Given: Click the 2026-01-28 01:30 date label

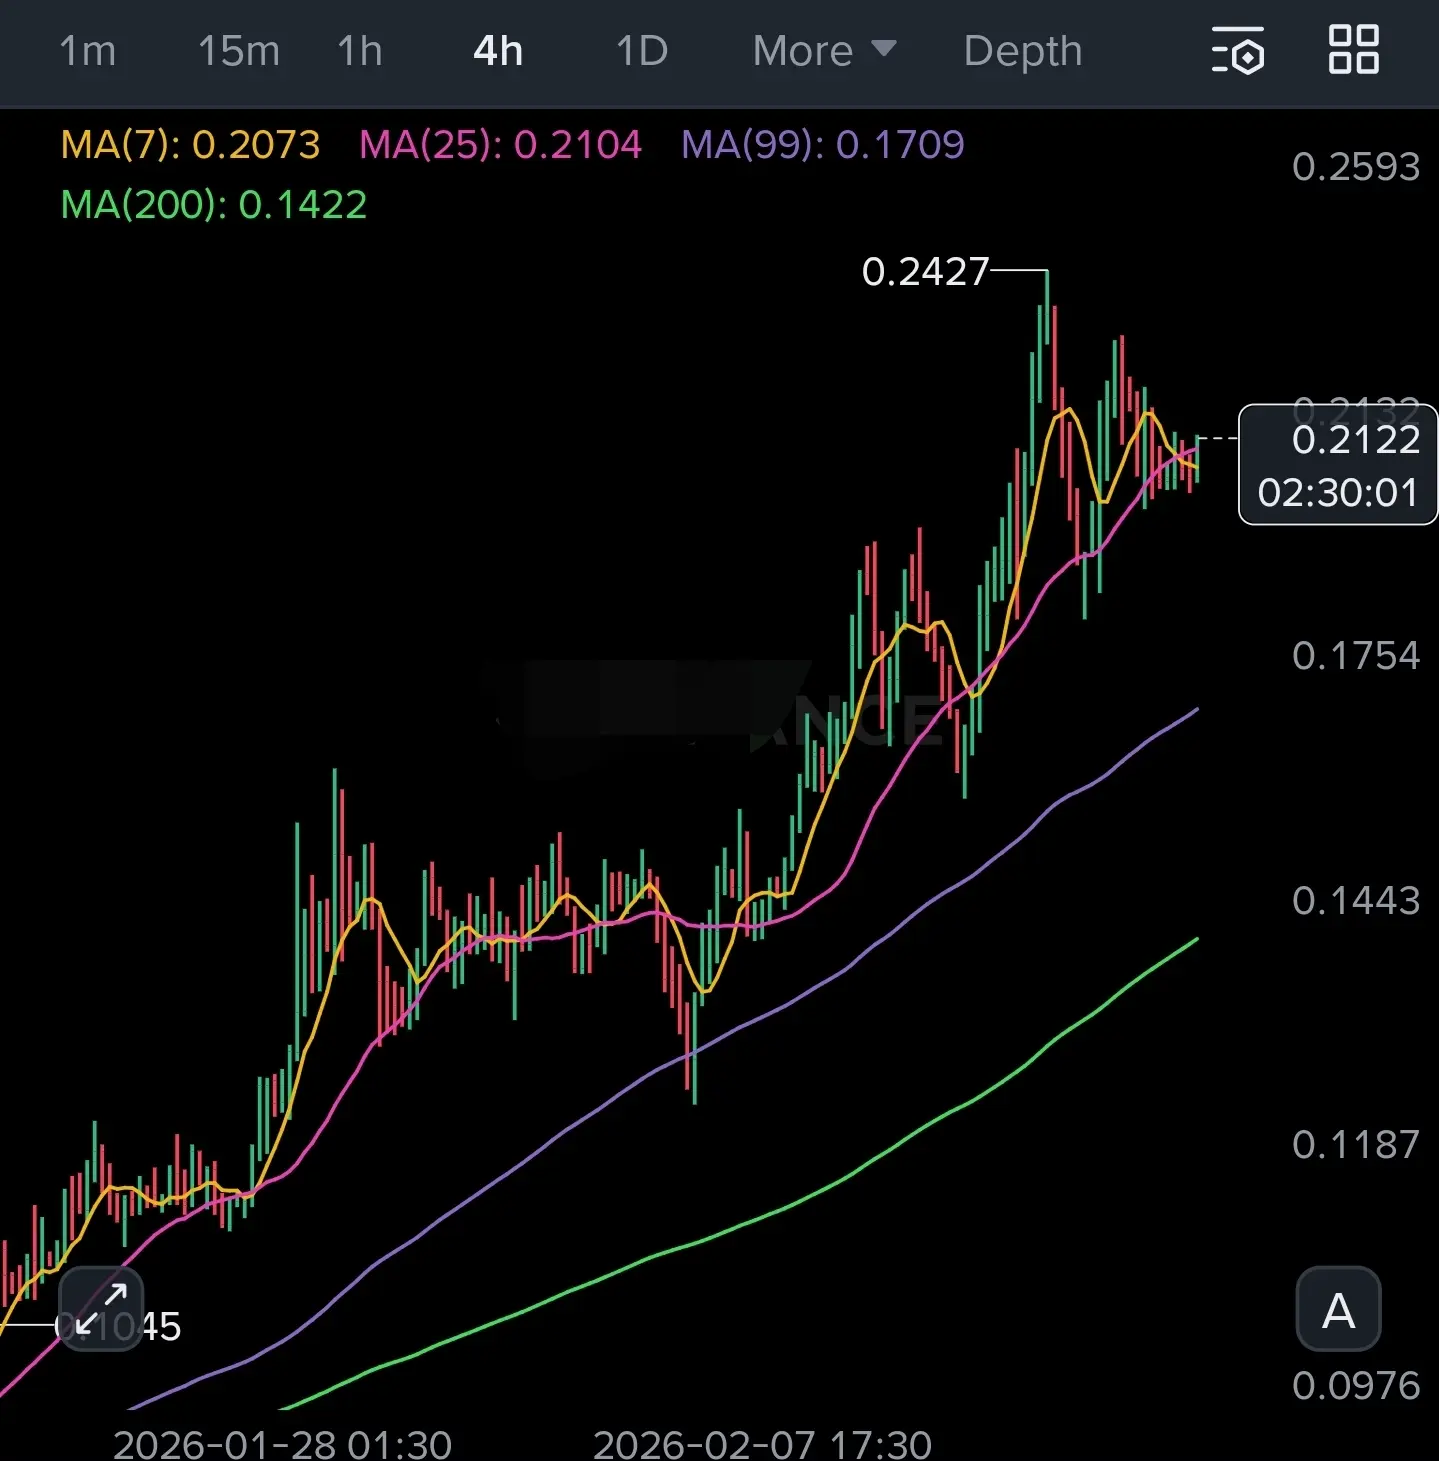Looking at the screenshot, I should pos(282,1444).
